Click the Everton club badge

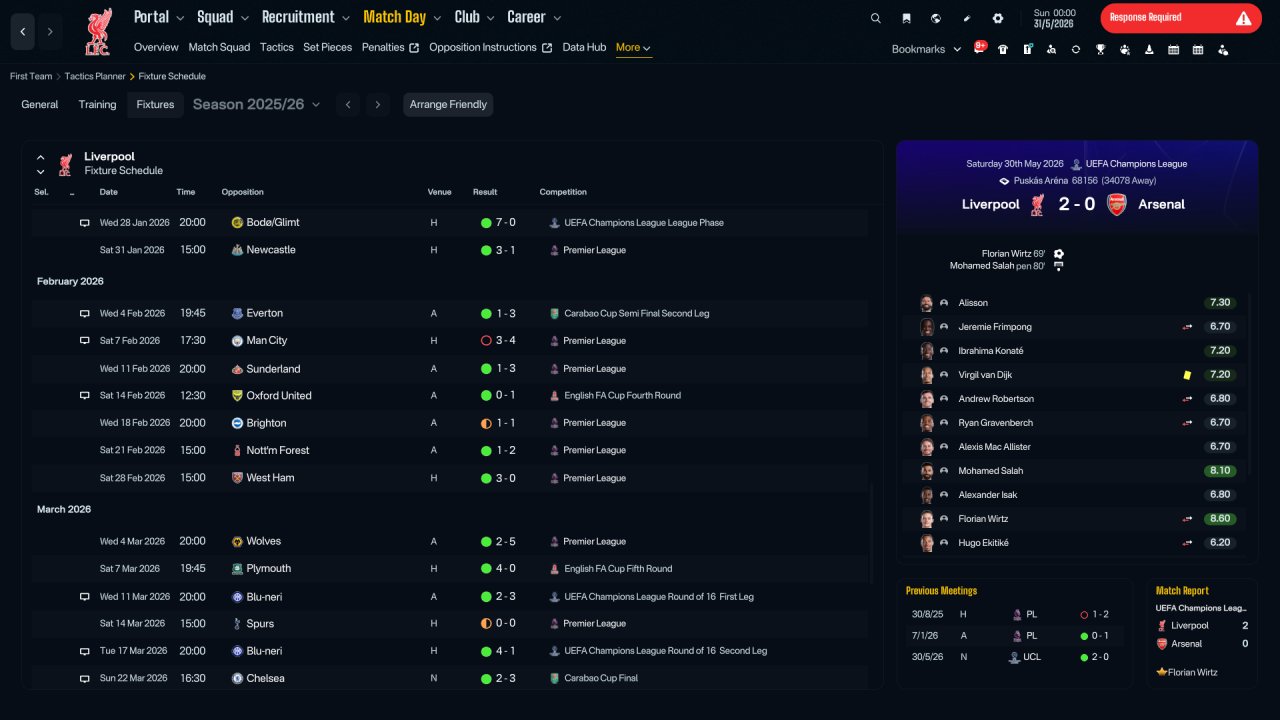pos(237,313)
